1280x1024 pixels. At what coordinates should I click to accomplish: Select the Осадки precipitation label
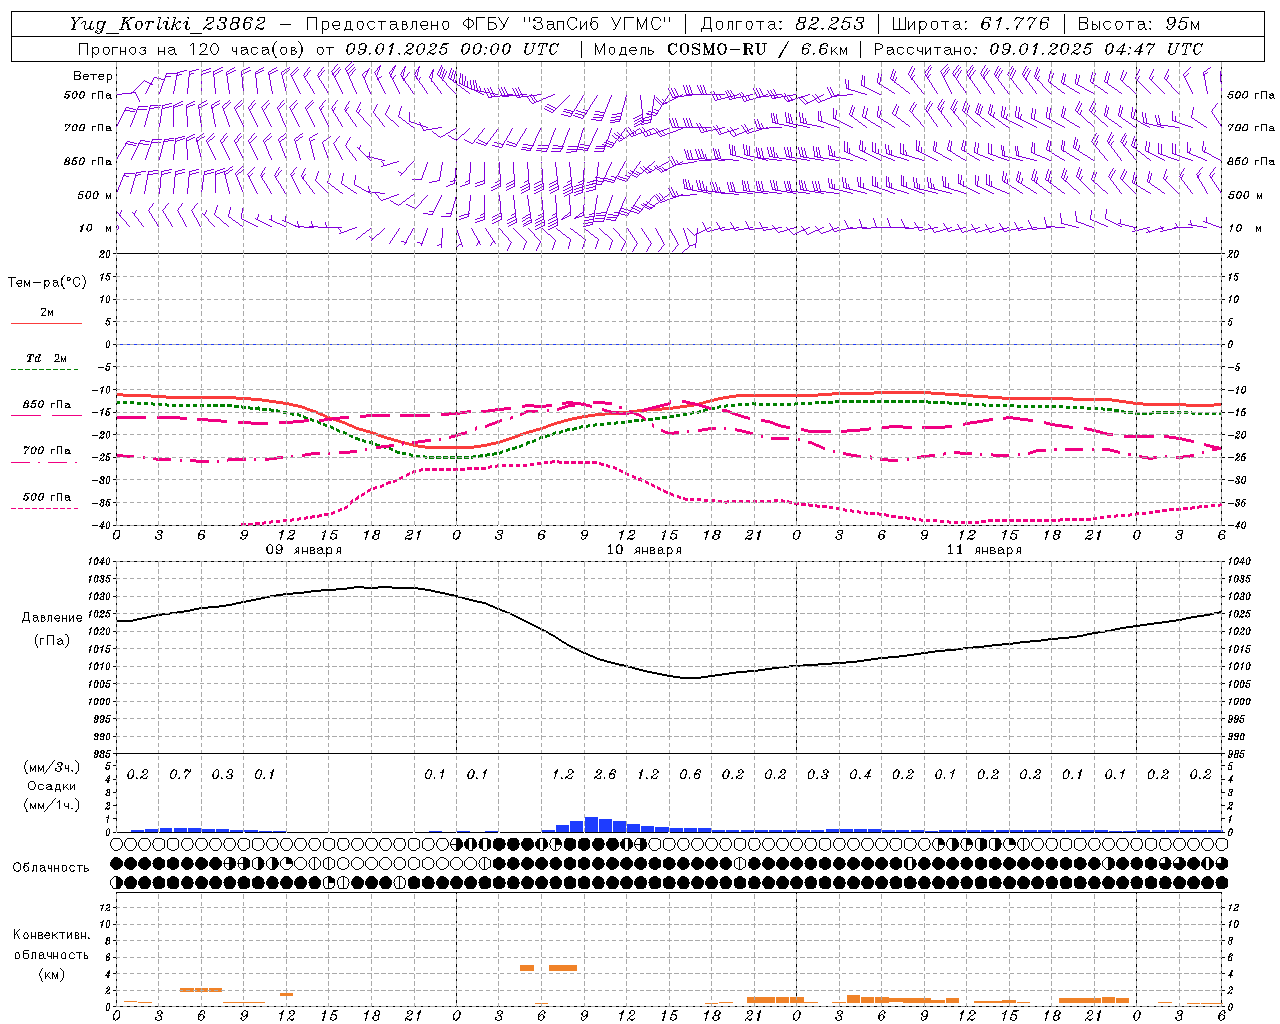[x=51, y=786]
